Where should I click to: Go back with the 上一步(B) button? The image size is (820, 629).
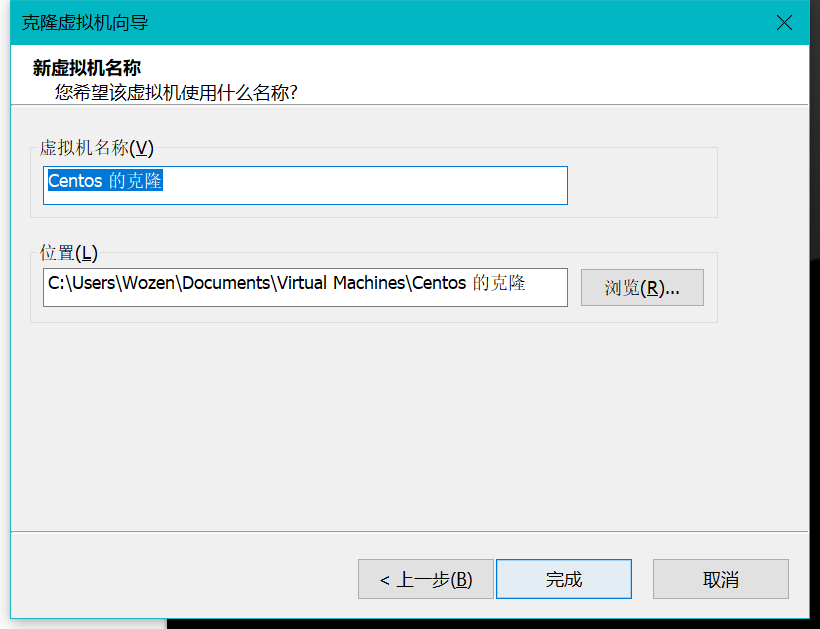coord(426,579)
